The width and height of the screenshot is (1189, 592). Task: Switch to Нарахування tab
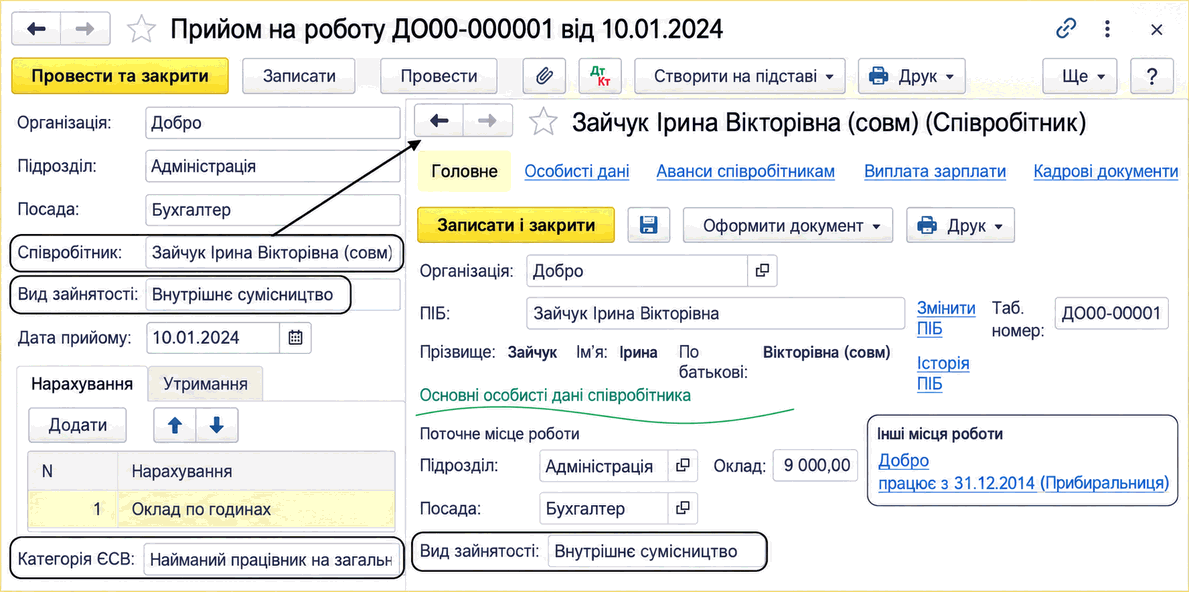83,384
